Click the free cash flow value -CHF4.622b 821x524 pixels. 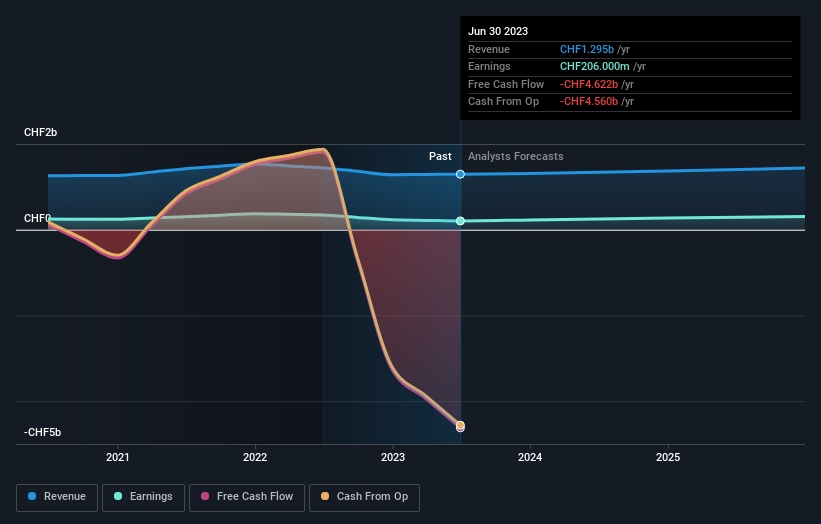[589, 84]
